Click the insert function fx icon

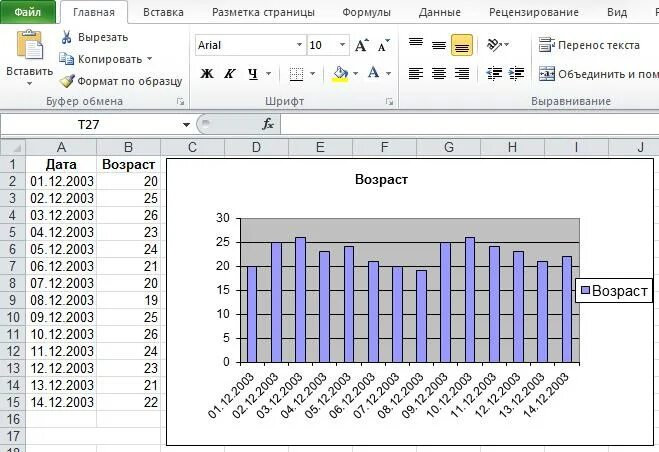[268, 124]
